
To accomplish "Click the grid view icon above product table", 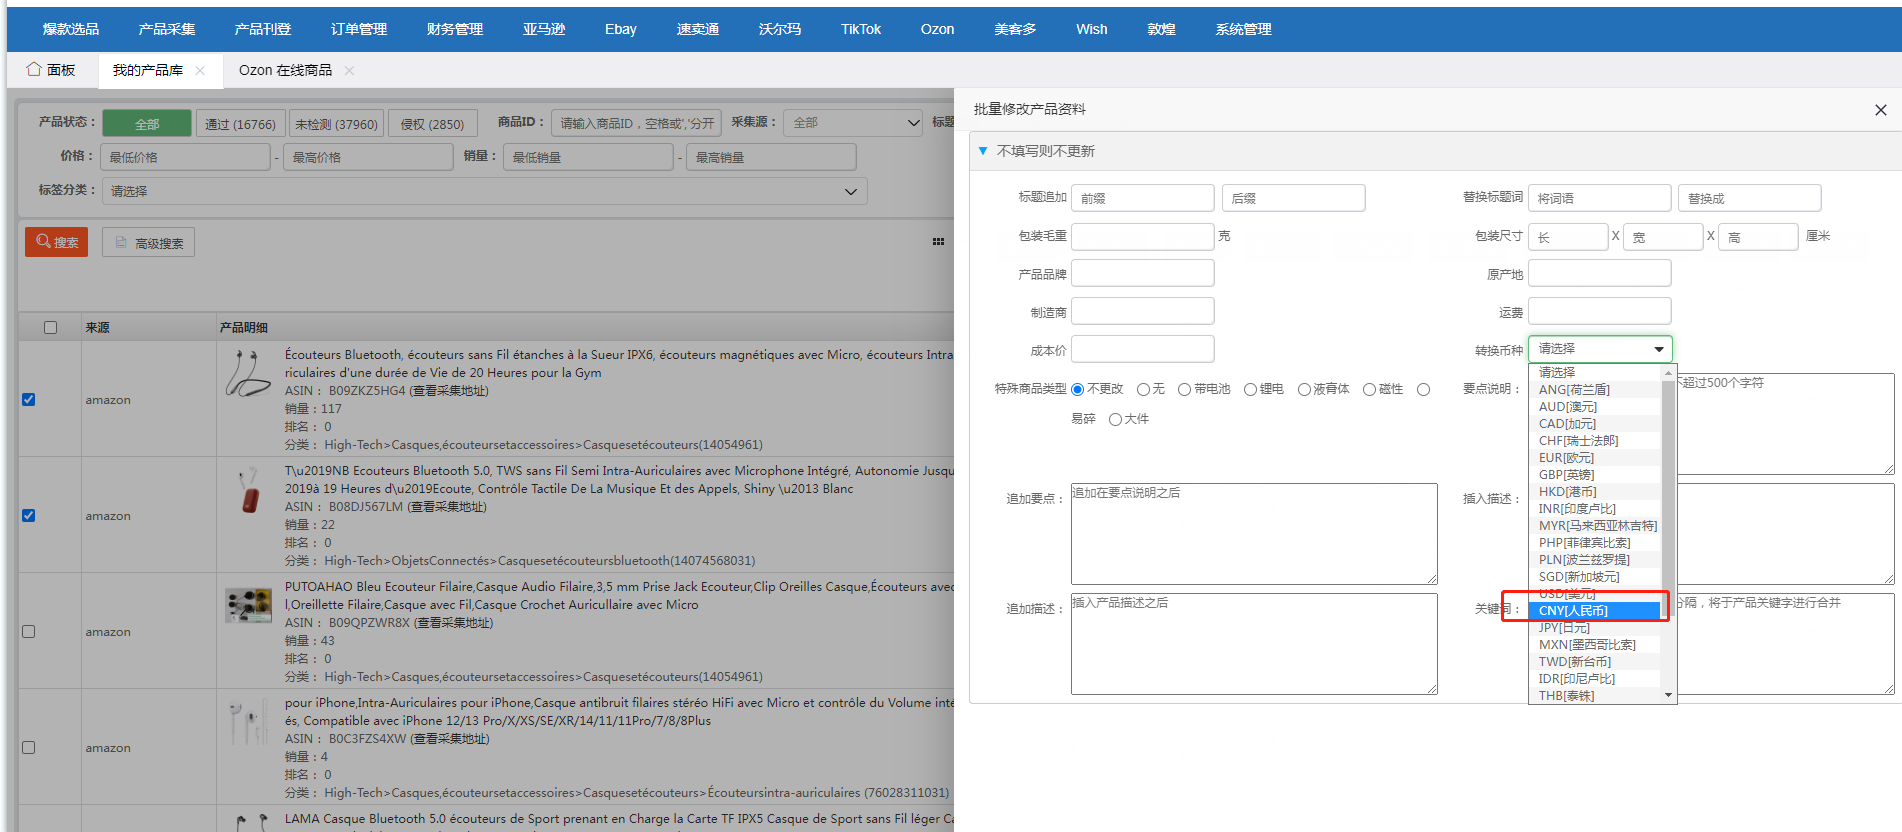I will point(938,242).
